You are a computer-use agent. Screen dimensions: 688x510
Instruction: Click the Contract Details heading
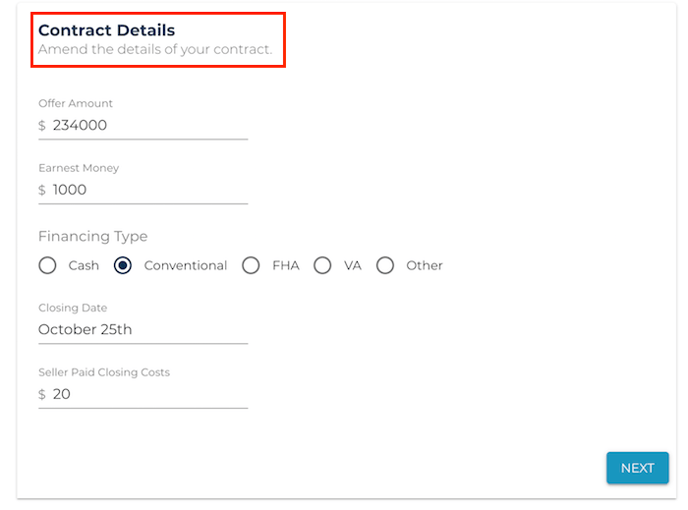click(x=107, y=30)
